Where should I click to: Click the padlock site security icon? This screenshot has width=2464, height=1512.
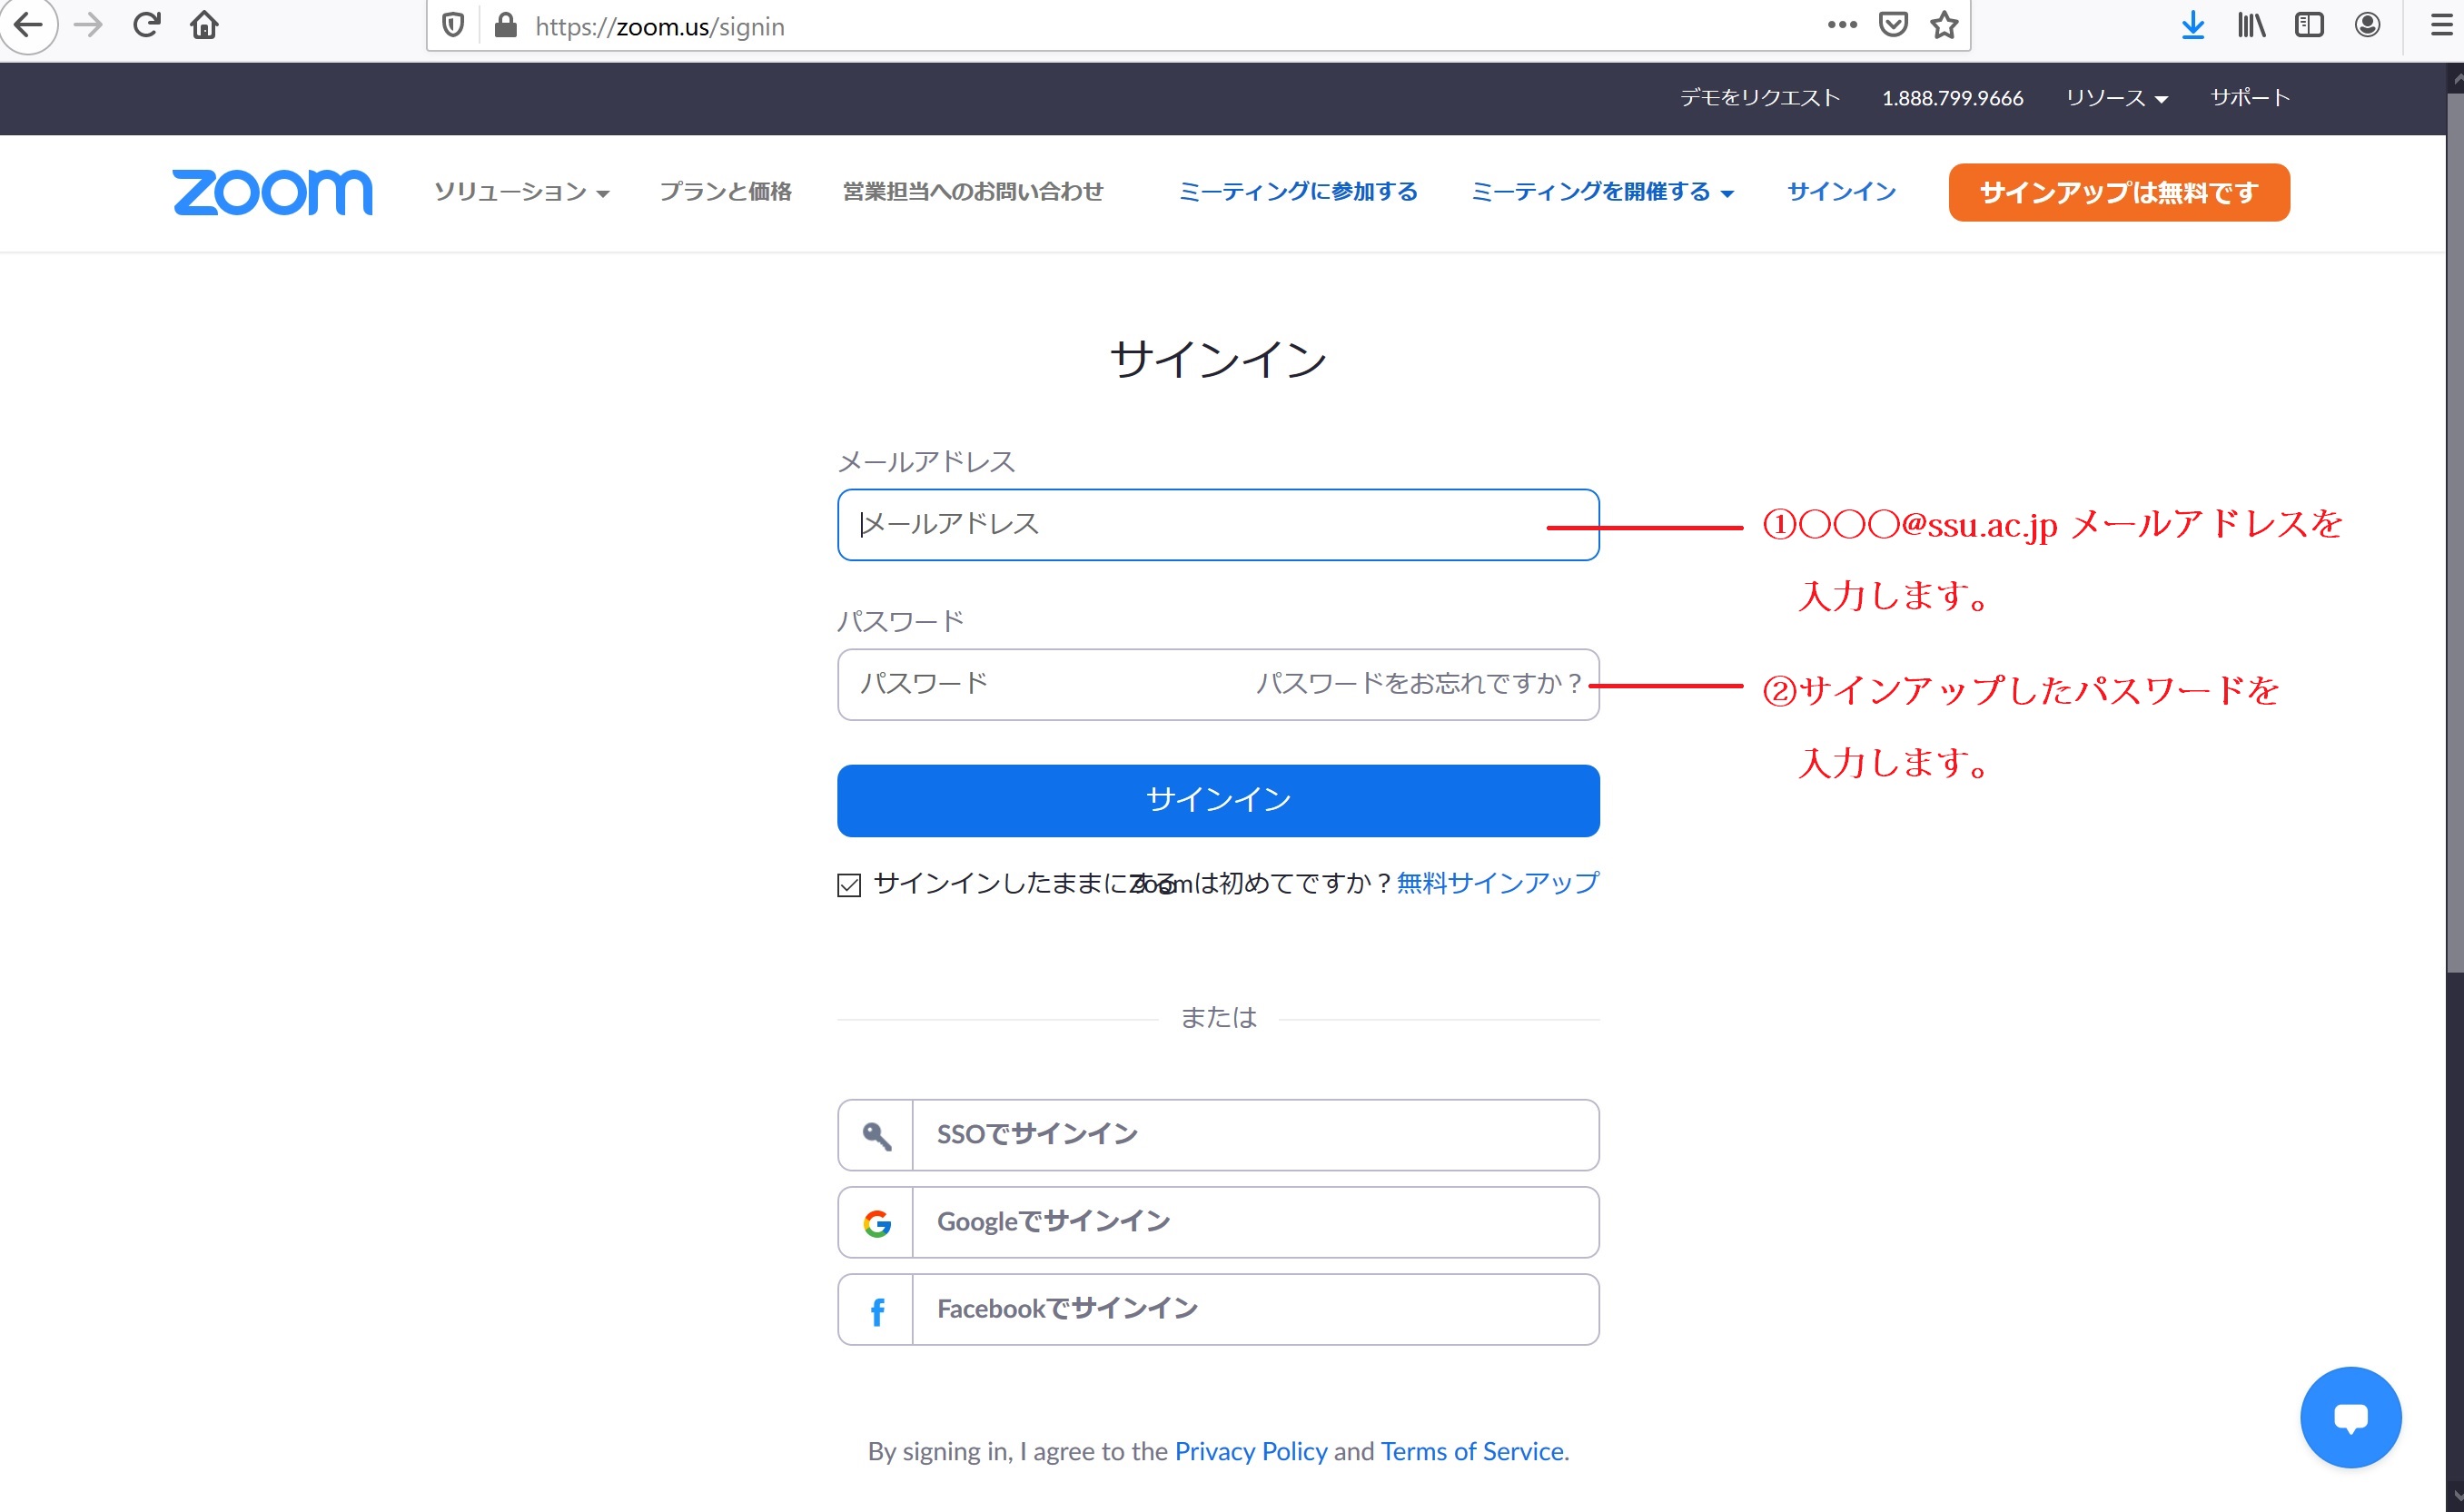506,26
